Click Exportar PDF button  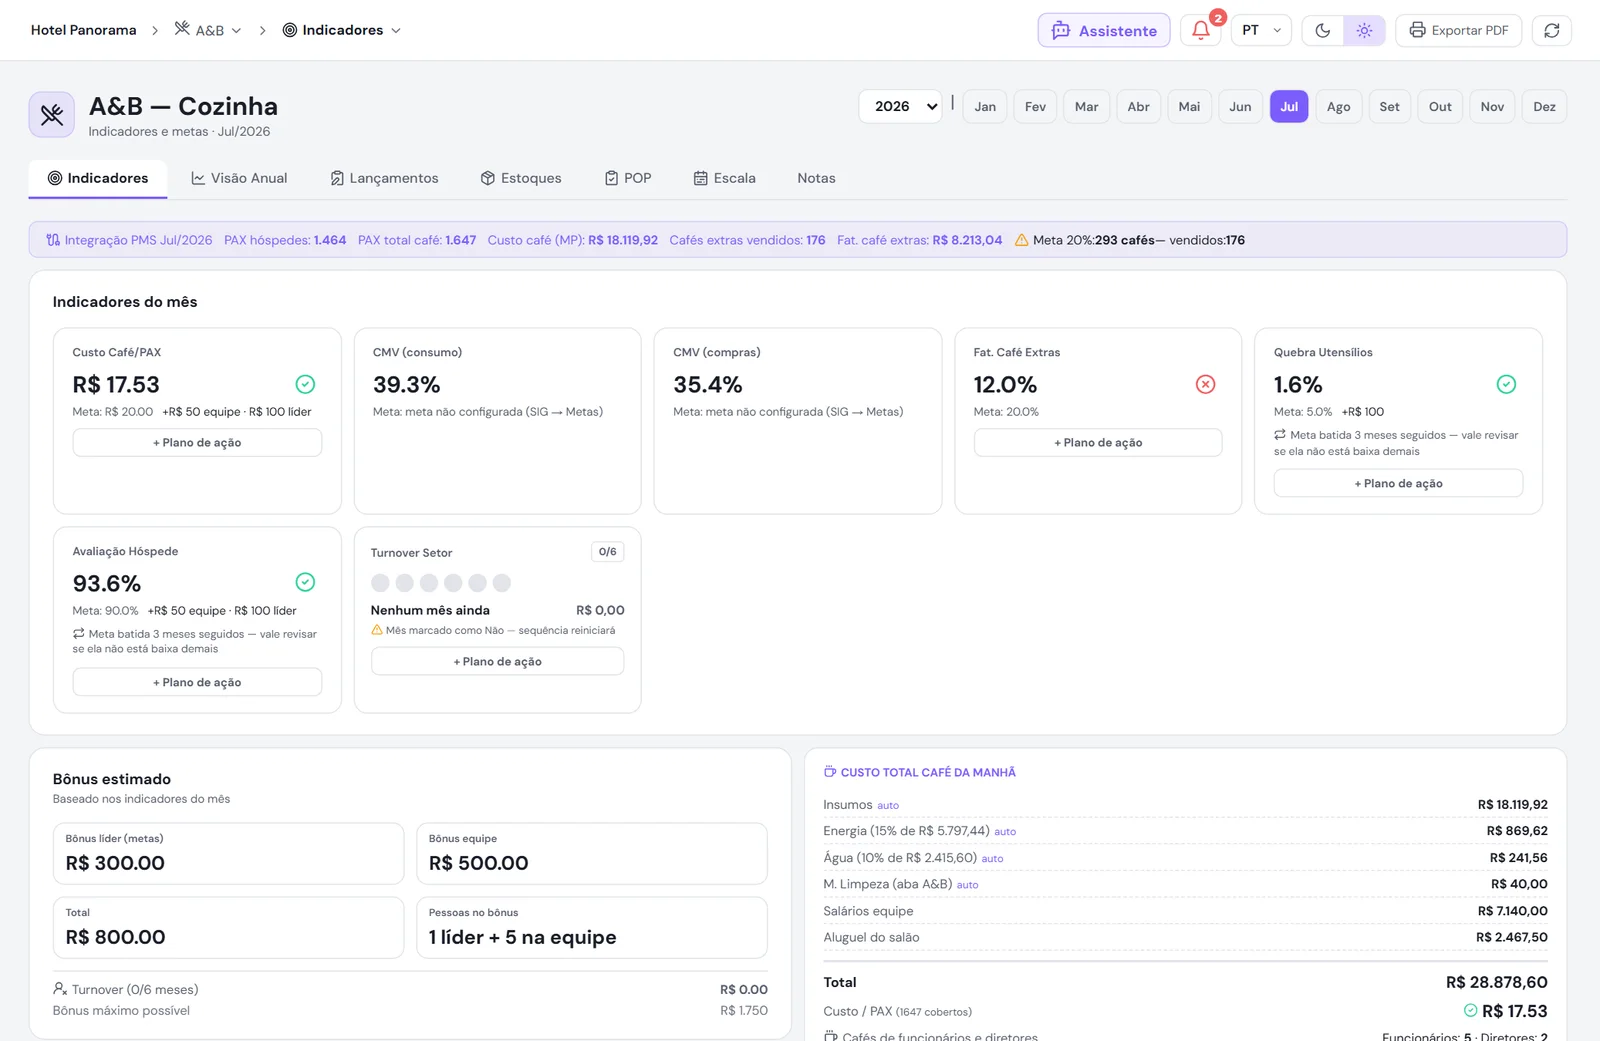1459,30
